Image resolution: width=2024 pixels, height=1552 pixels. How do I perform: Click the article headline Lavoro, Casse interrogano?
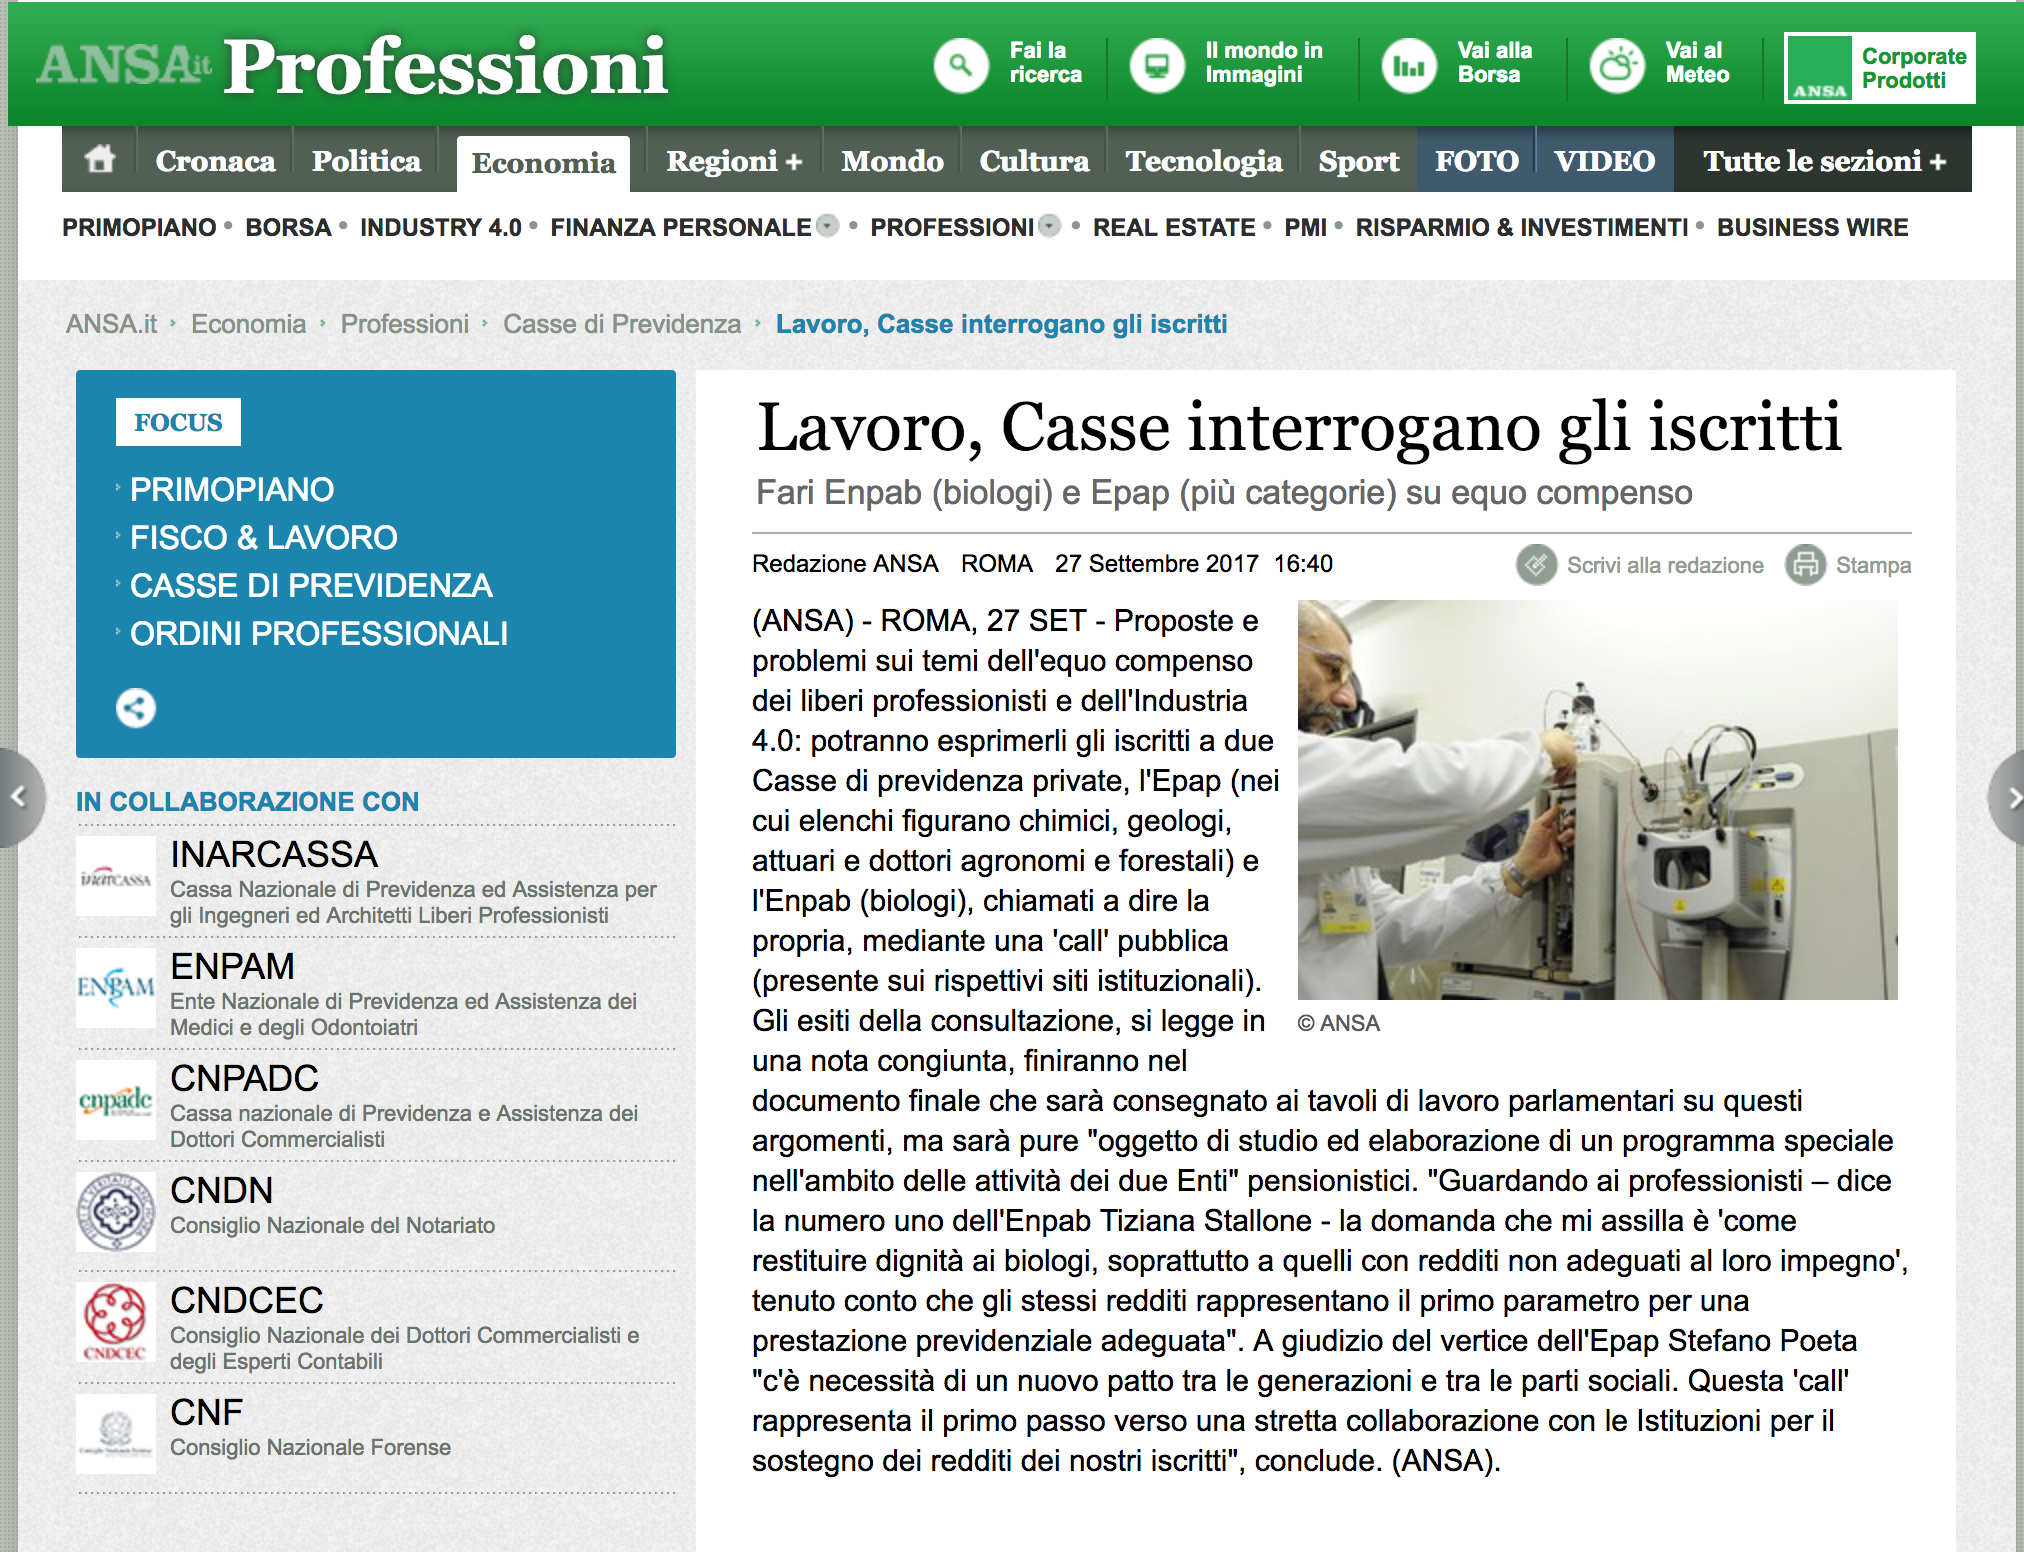(1299, 427)
